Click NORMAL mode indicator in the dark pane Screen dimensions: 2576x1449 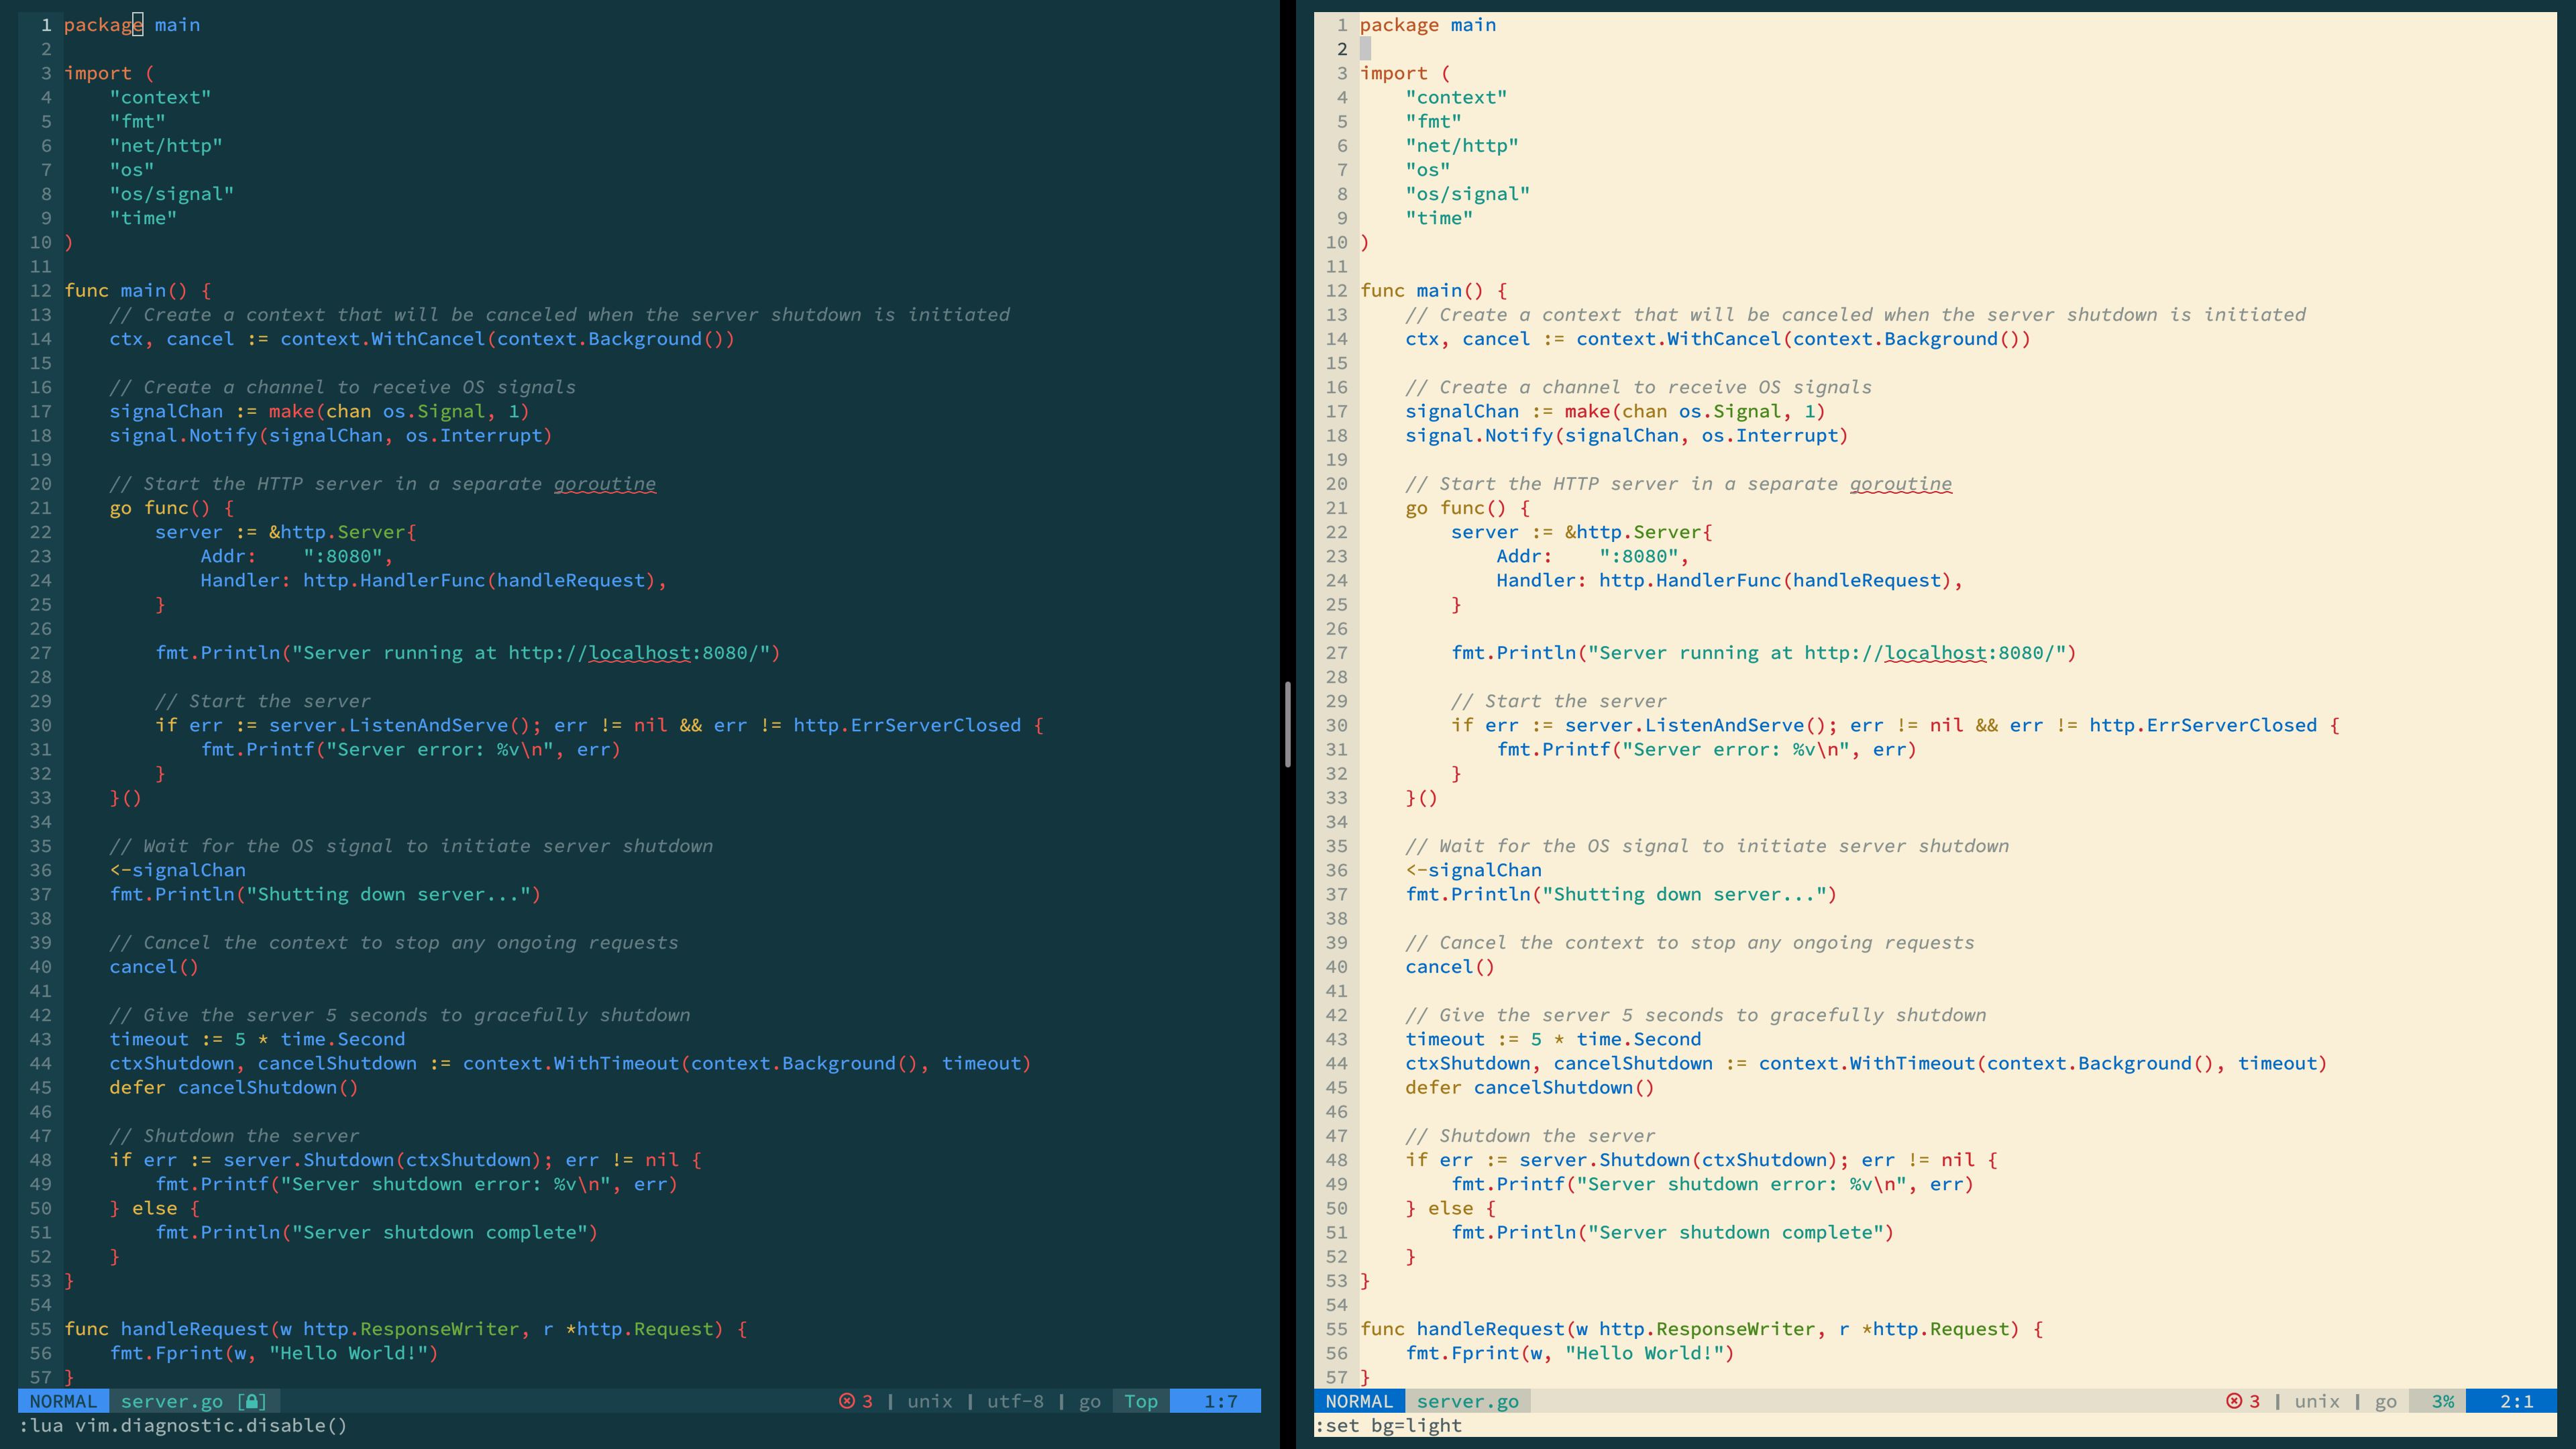tap(63, 1401)
